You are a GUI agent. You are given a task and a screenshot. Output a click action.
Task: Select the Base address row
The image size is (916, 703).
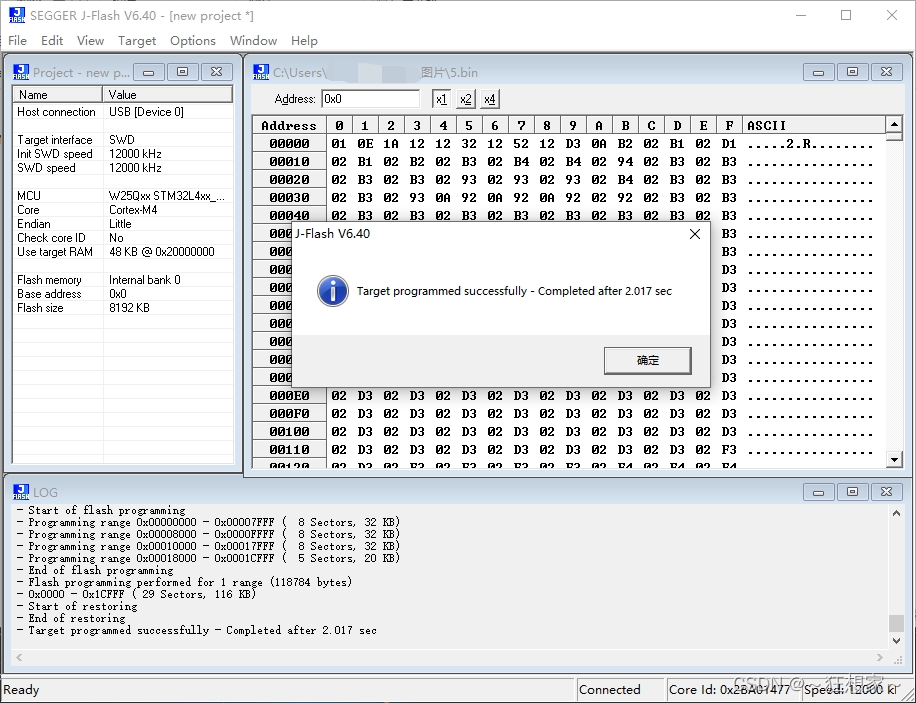click(123, 295)
